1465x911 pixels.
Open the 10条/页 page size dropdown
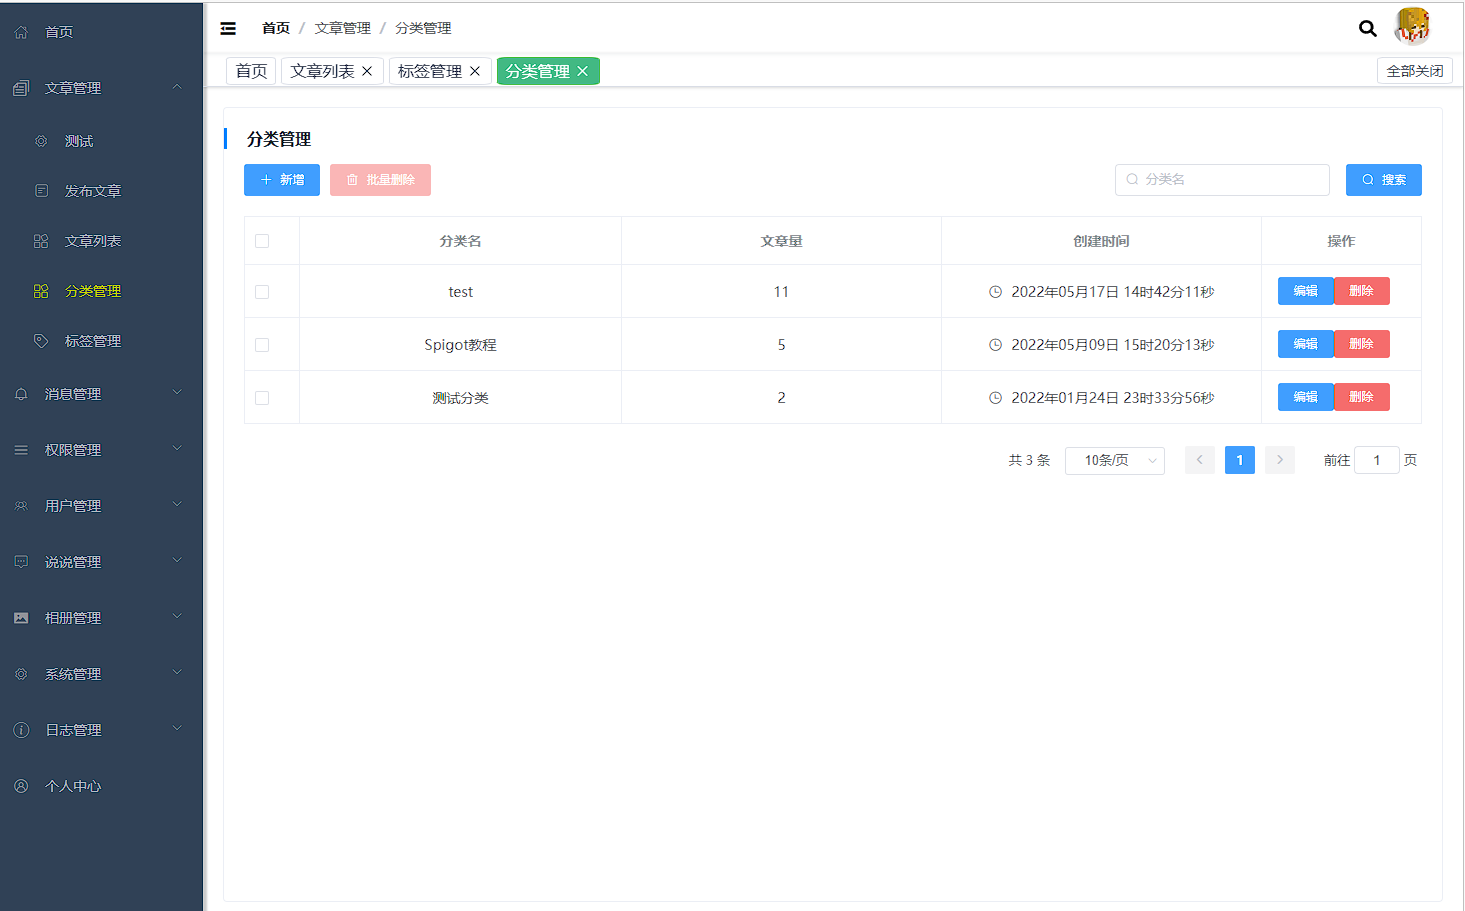coord(1114,460)
